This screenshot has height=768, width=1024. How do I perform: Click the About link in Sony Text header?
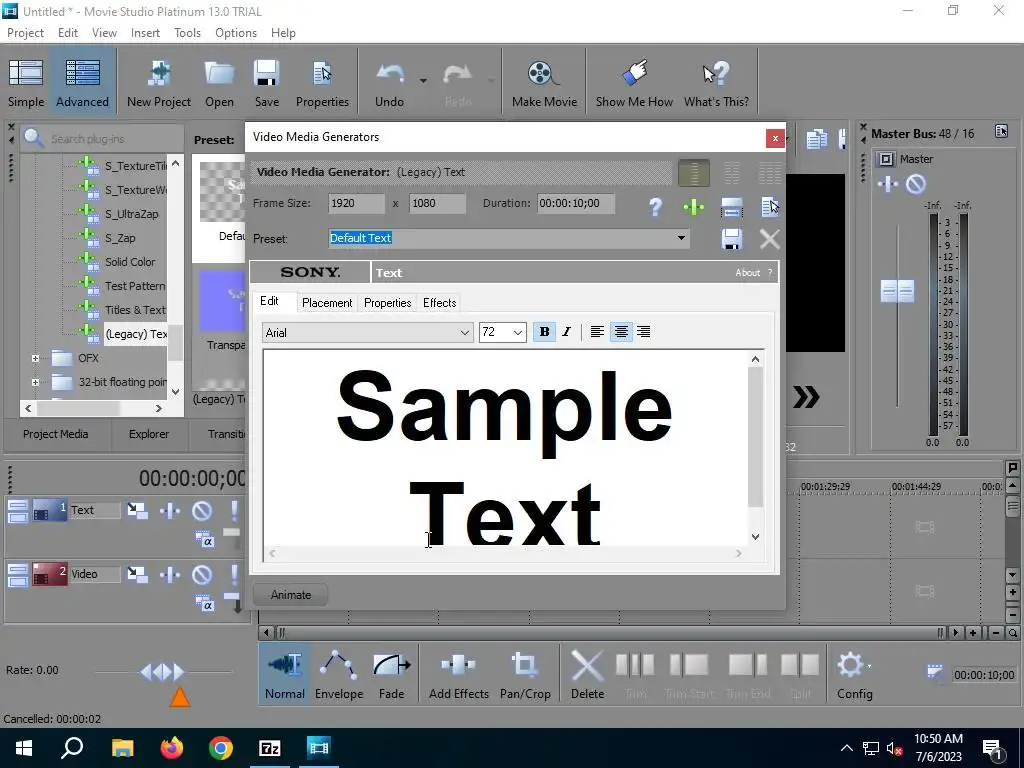(x=747, y=273)
